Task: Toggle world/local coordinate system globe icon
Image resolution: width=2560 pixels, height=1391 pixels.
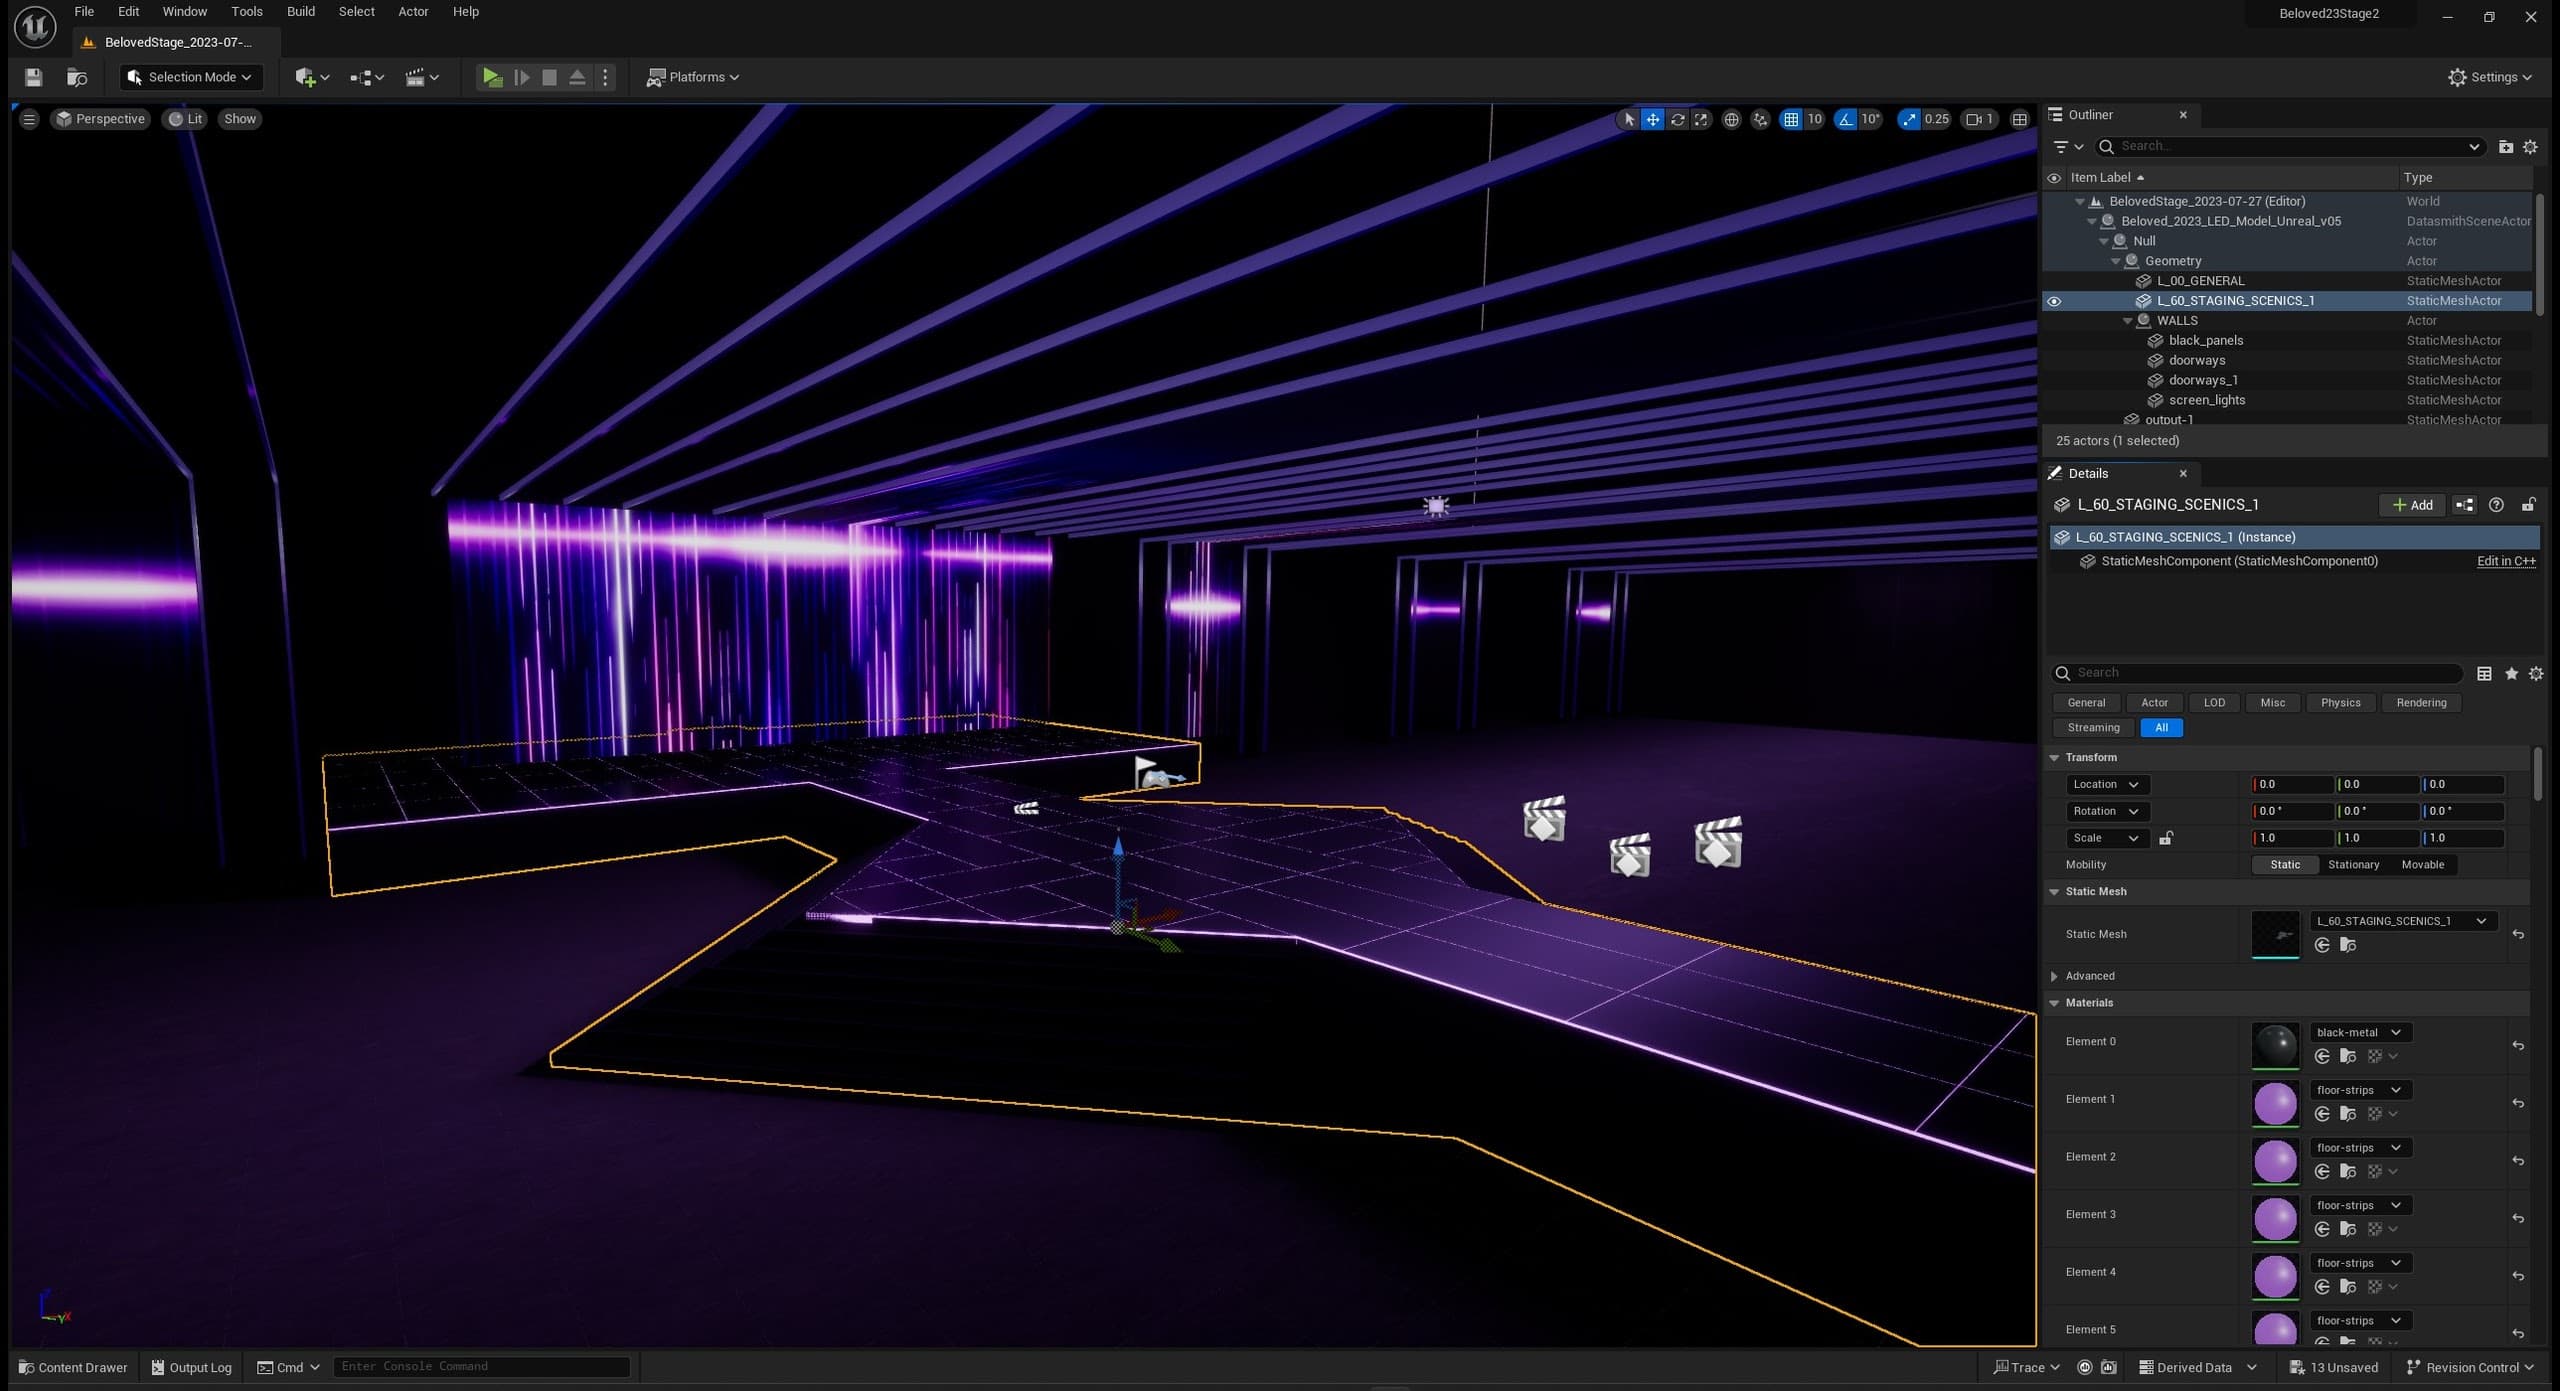Action: pyautogui.click(x=1731, y=119)
